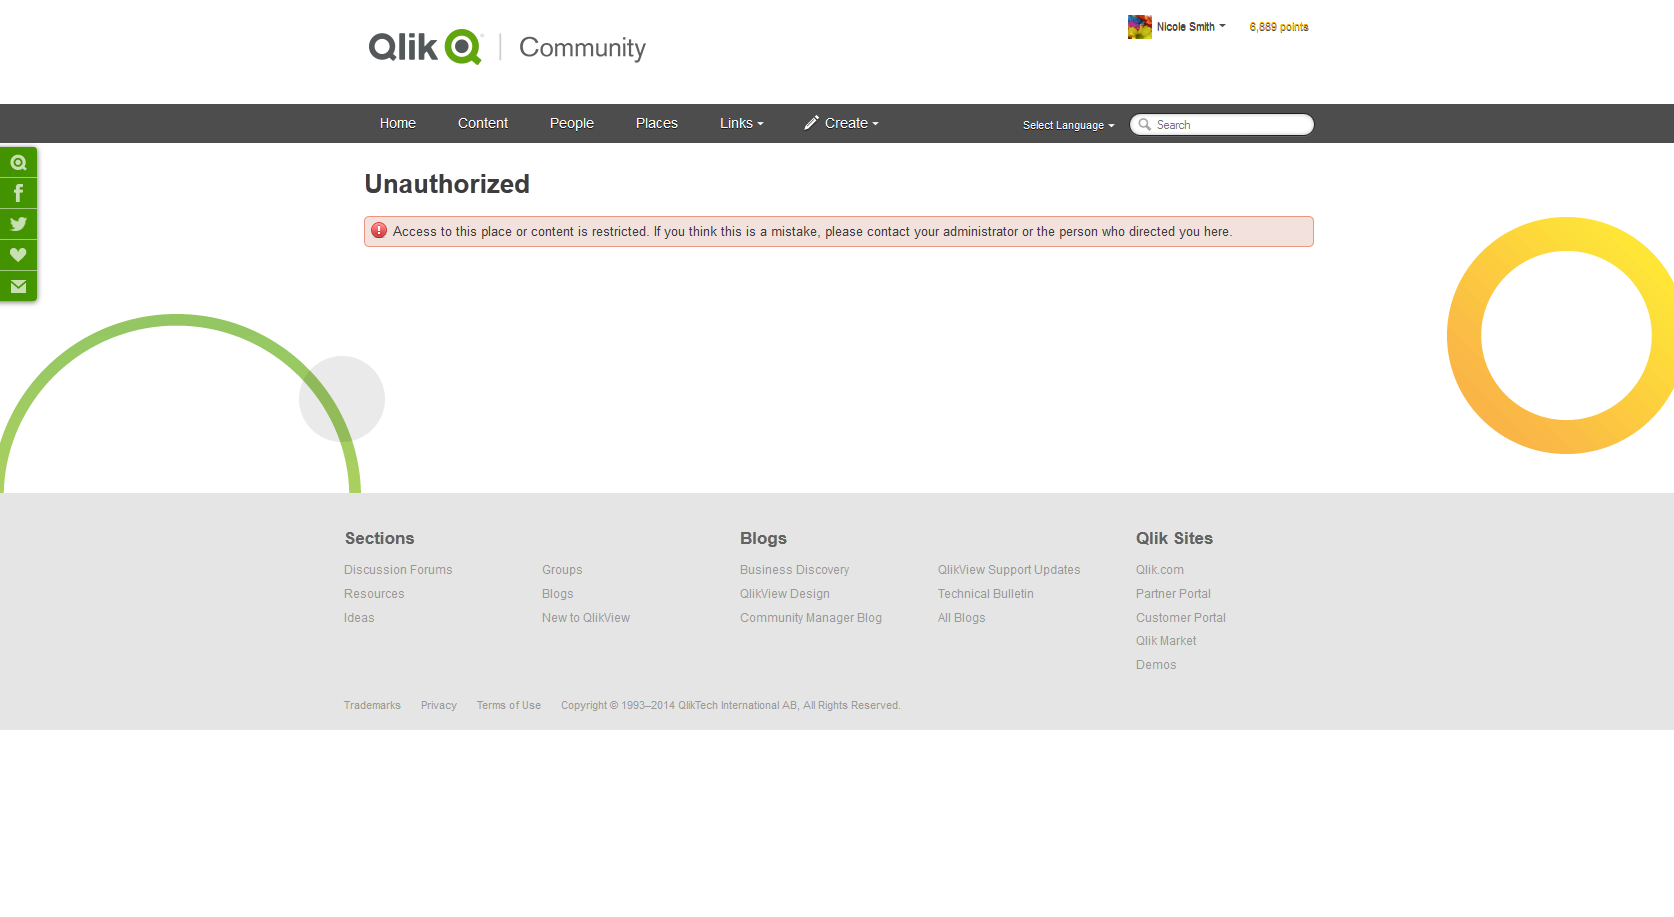1674x917 pixels.
Task: Open the All Blogs link
Action: click(962, 618)
